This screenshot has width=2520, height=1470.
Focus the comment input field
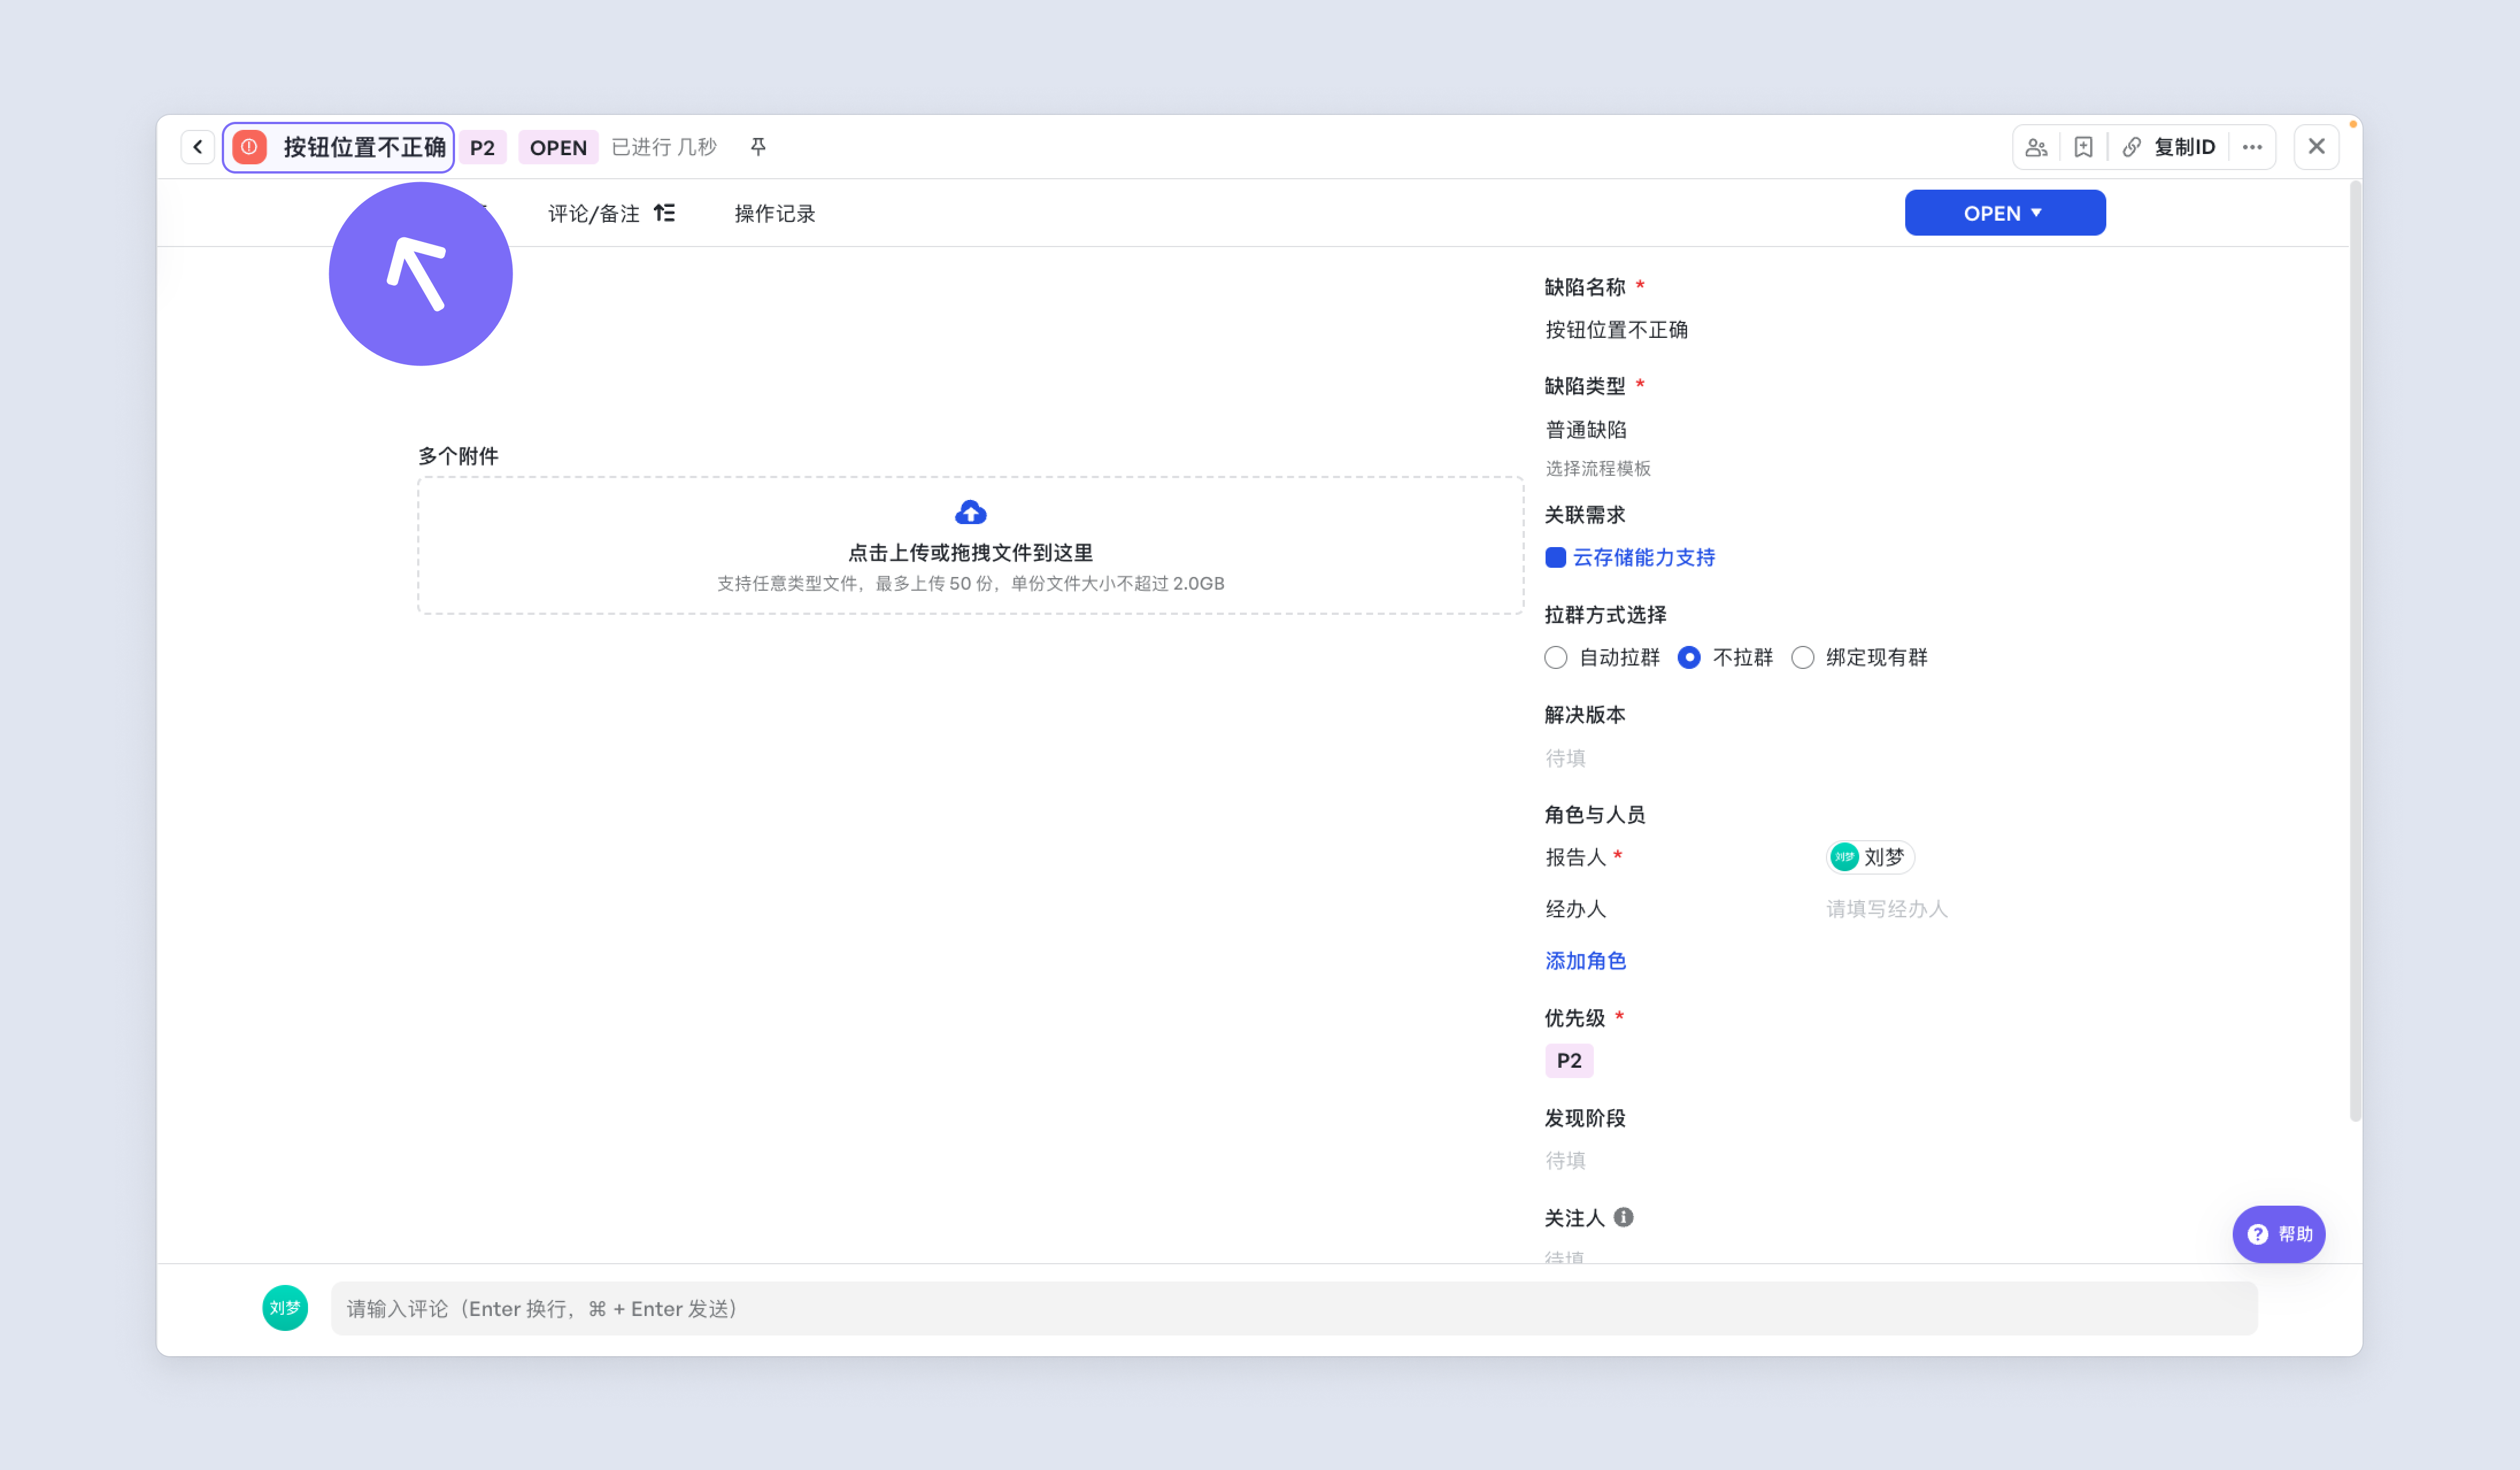click(1293, 1308)
